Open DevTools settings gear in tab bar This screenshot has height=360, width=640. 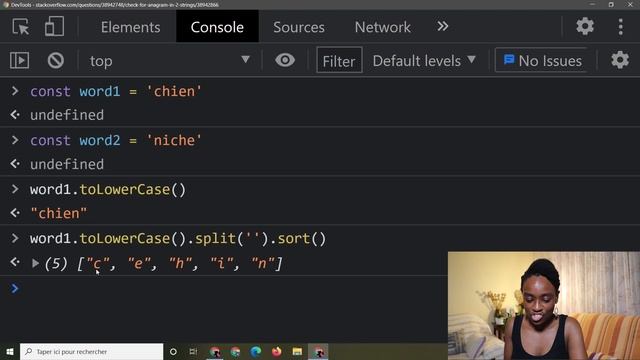click(x=585, y=27)
